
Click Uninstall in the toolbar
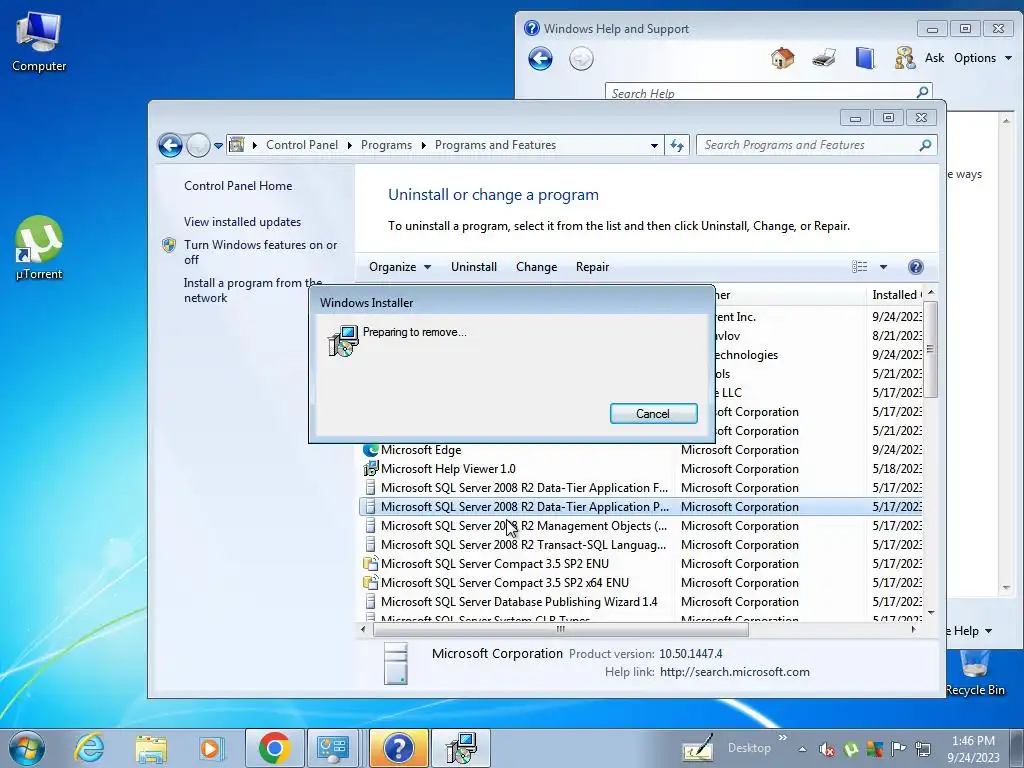(473, 266)
